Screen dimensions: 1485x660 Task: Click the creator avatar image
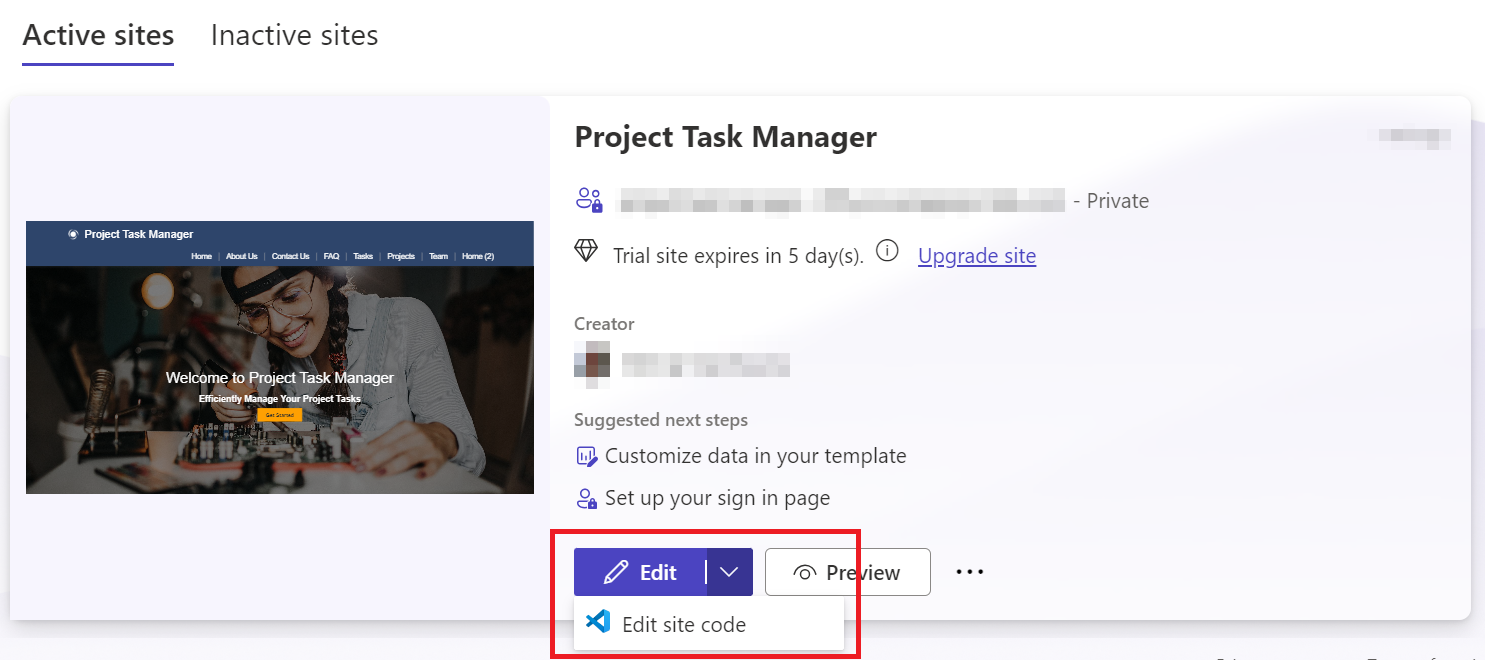(591, 363)
